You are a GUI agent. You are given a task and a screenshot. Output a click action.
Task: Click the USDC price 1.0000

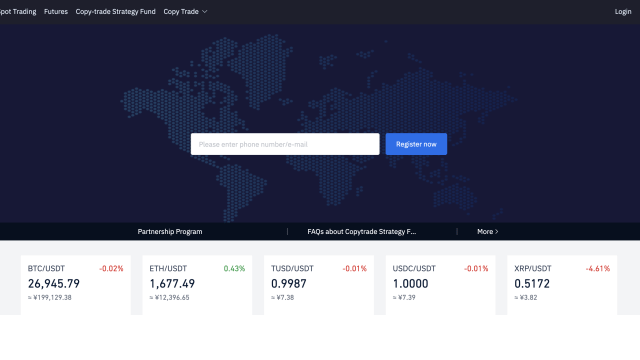click(x=410, y=283)
